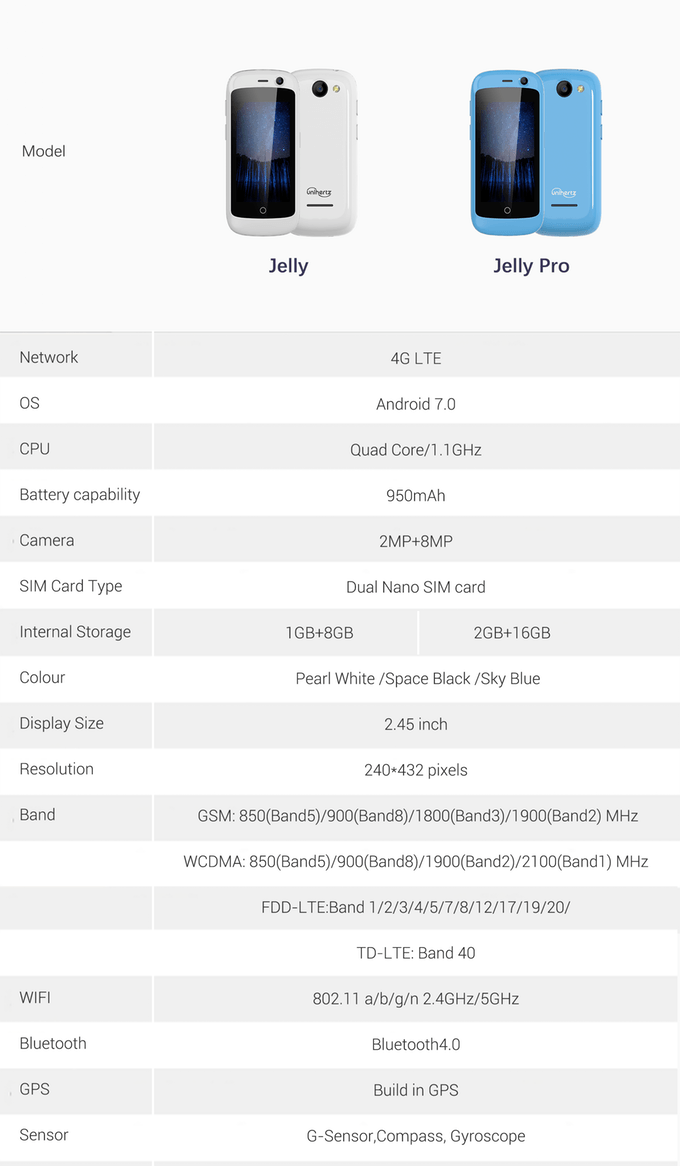Click the Dual Nano SIM card value
Screen dimensions: 680x1166
coord(416,587)
